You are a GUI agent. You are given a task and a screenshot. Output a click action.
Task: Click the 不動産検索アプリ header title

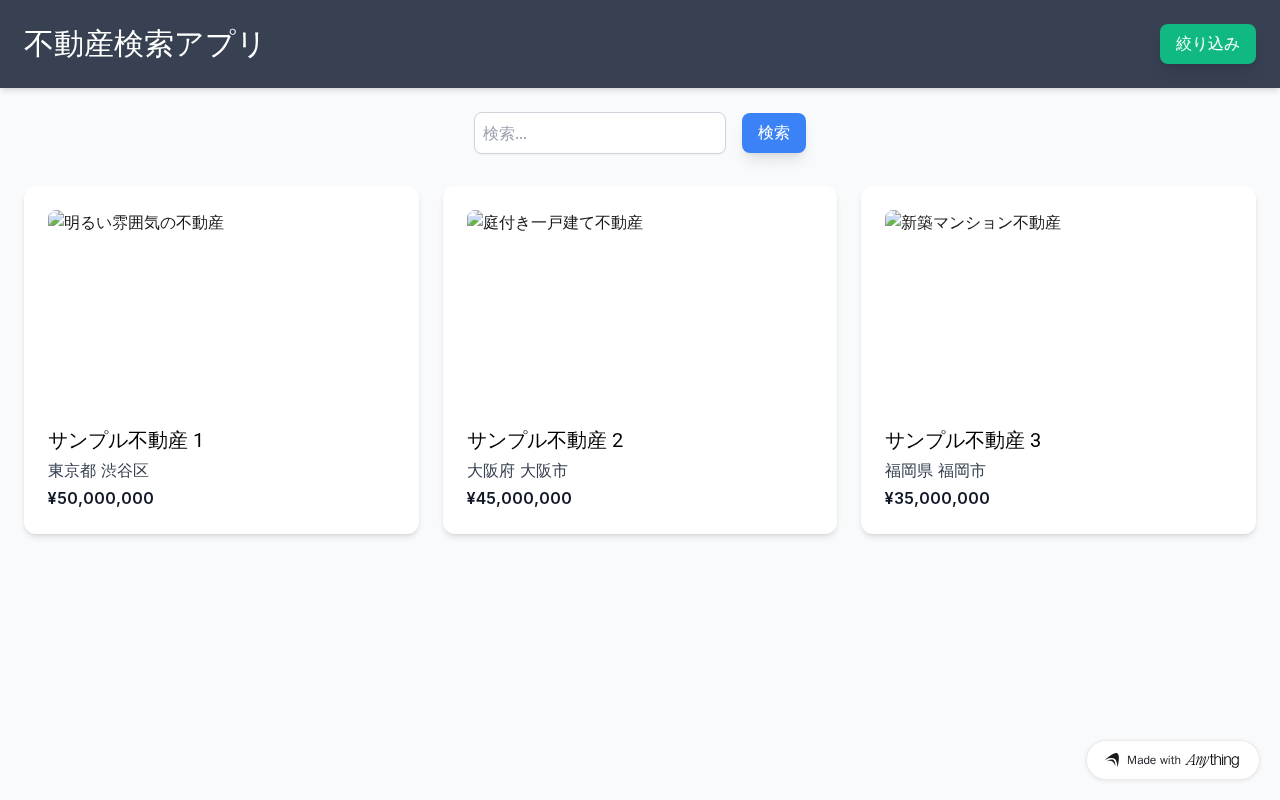click(x=144, y=44)
